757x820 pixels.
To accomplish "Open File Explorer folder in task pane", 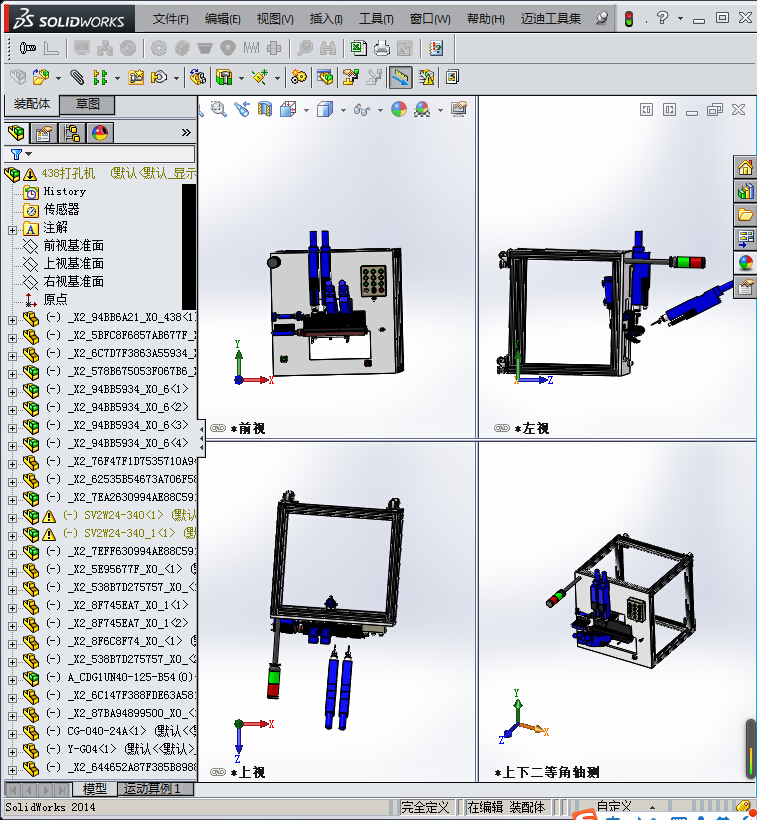I will (745, 215).
